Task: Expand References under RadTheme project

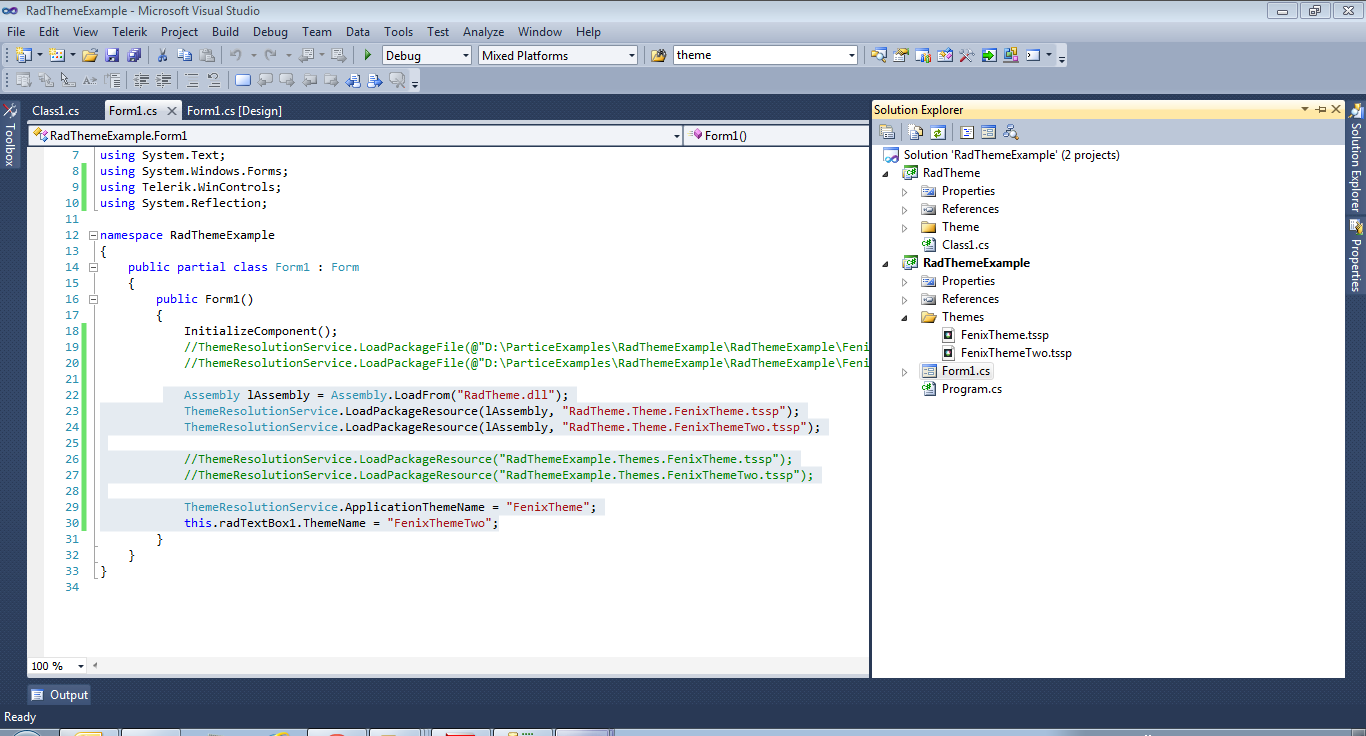Action: (x=905, y=209)
